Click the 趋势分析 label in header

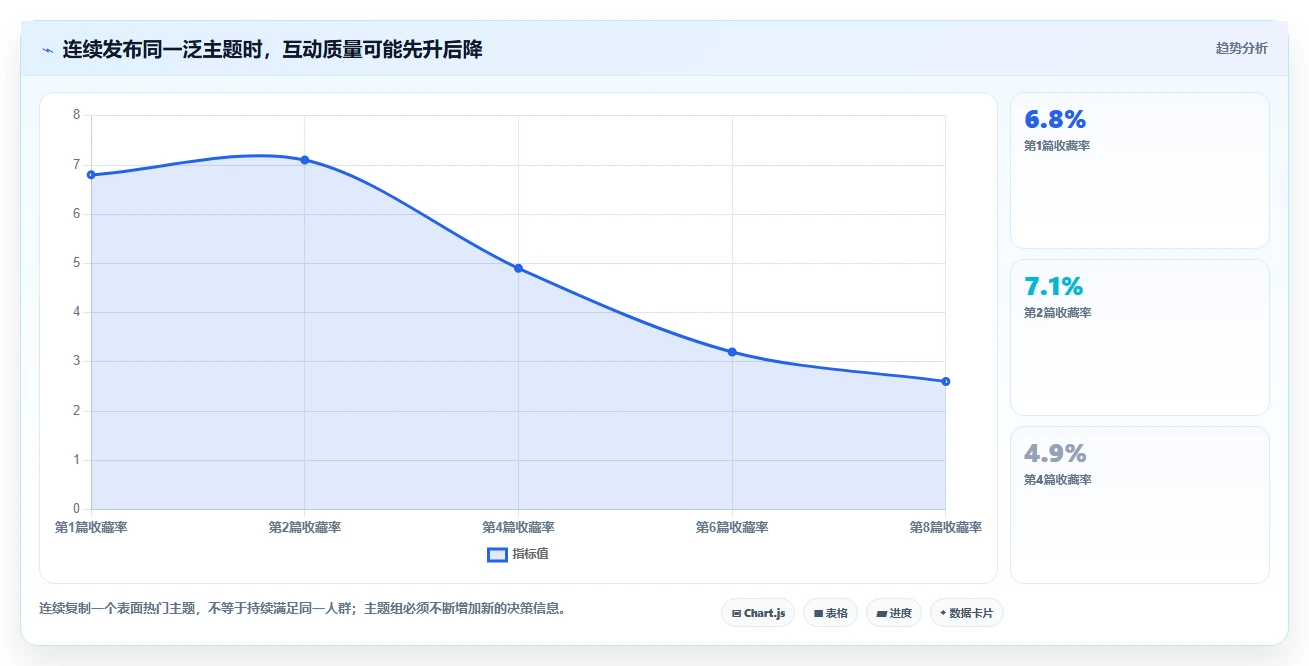[x=1241, y=48]
